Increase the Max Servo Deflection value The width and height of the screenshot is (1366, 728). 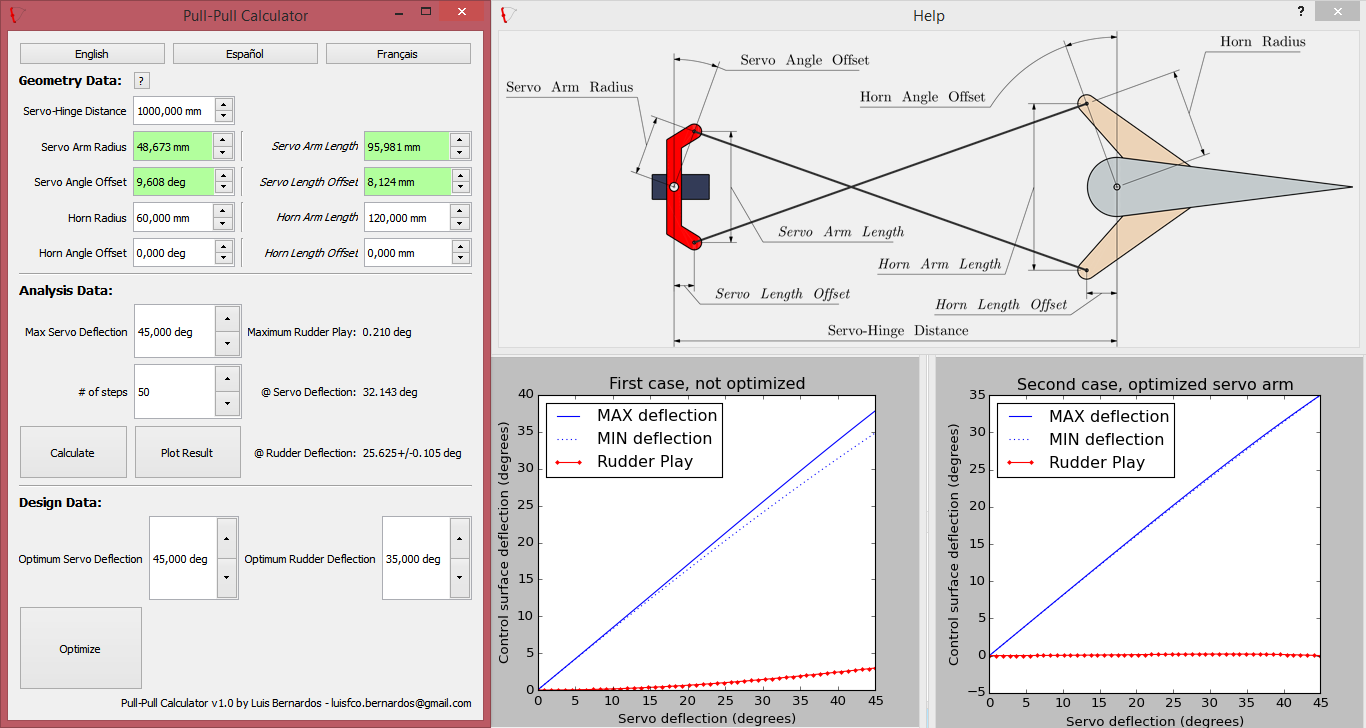[227, 318]
